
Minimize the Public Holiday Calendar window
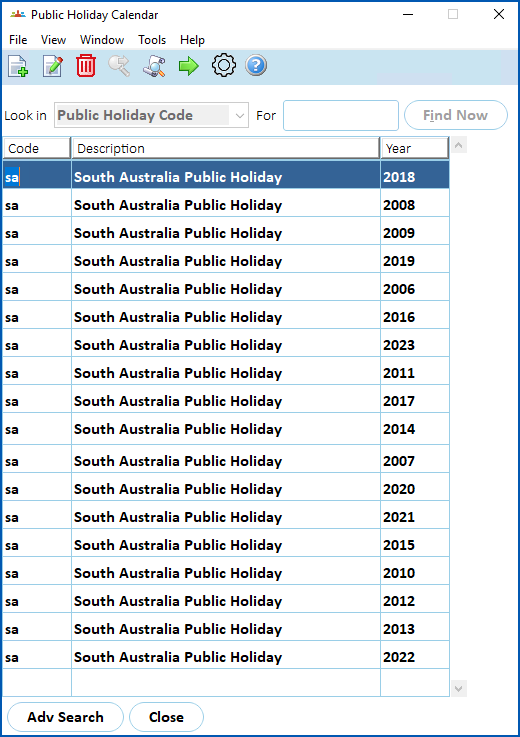(x=408, y=14)
